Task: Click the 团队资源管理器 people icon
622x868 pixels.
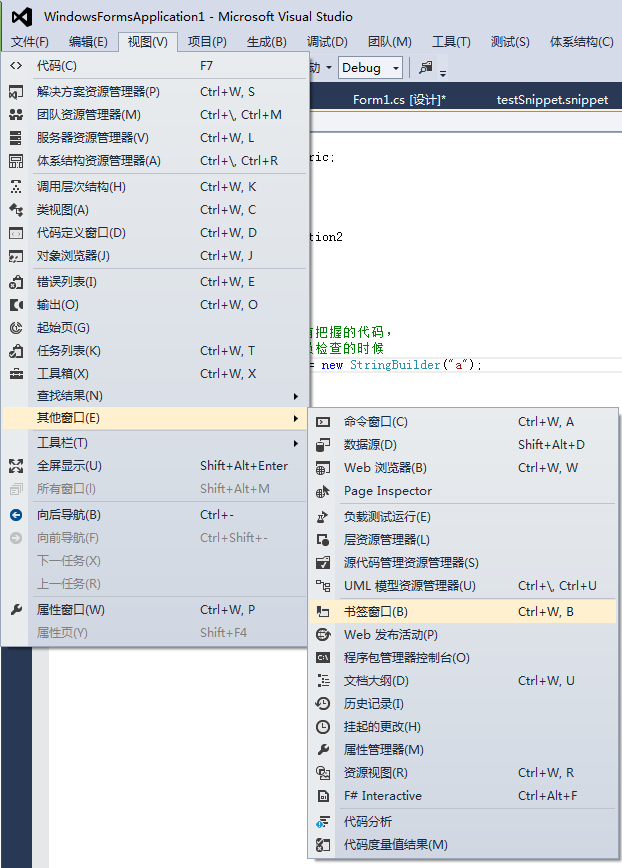Action: click(16, 115)
